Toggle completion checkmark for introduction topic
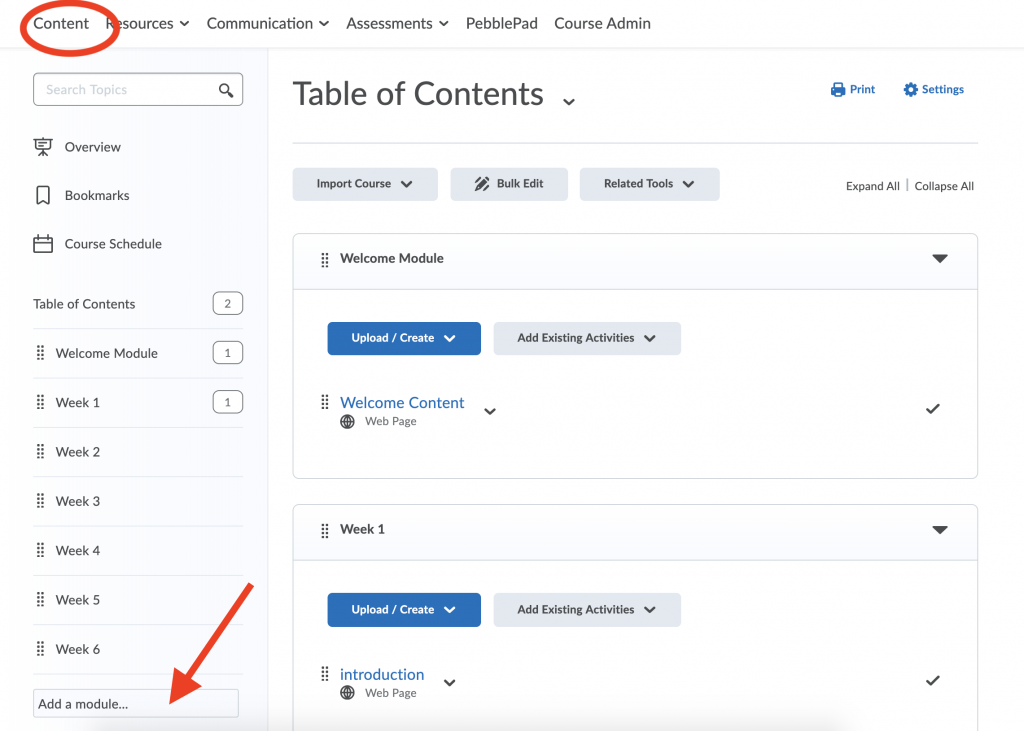Screen dimensions: 1024x731 click(x=932, y=680)
